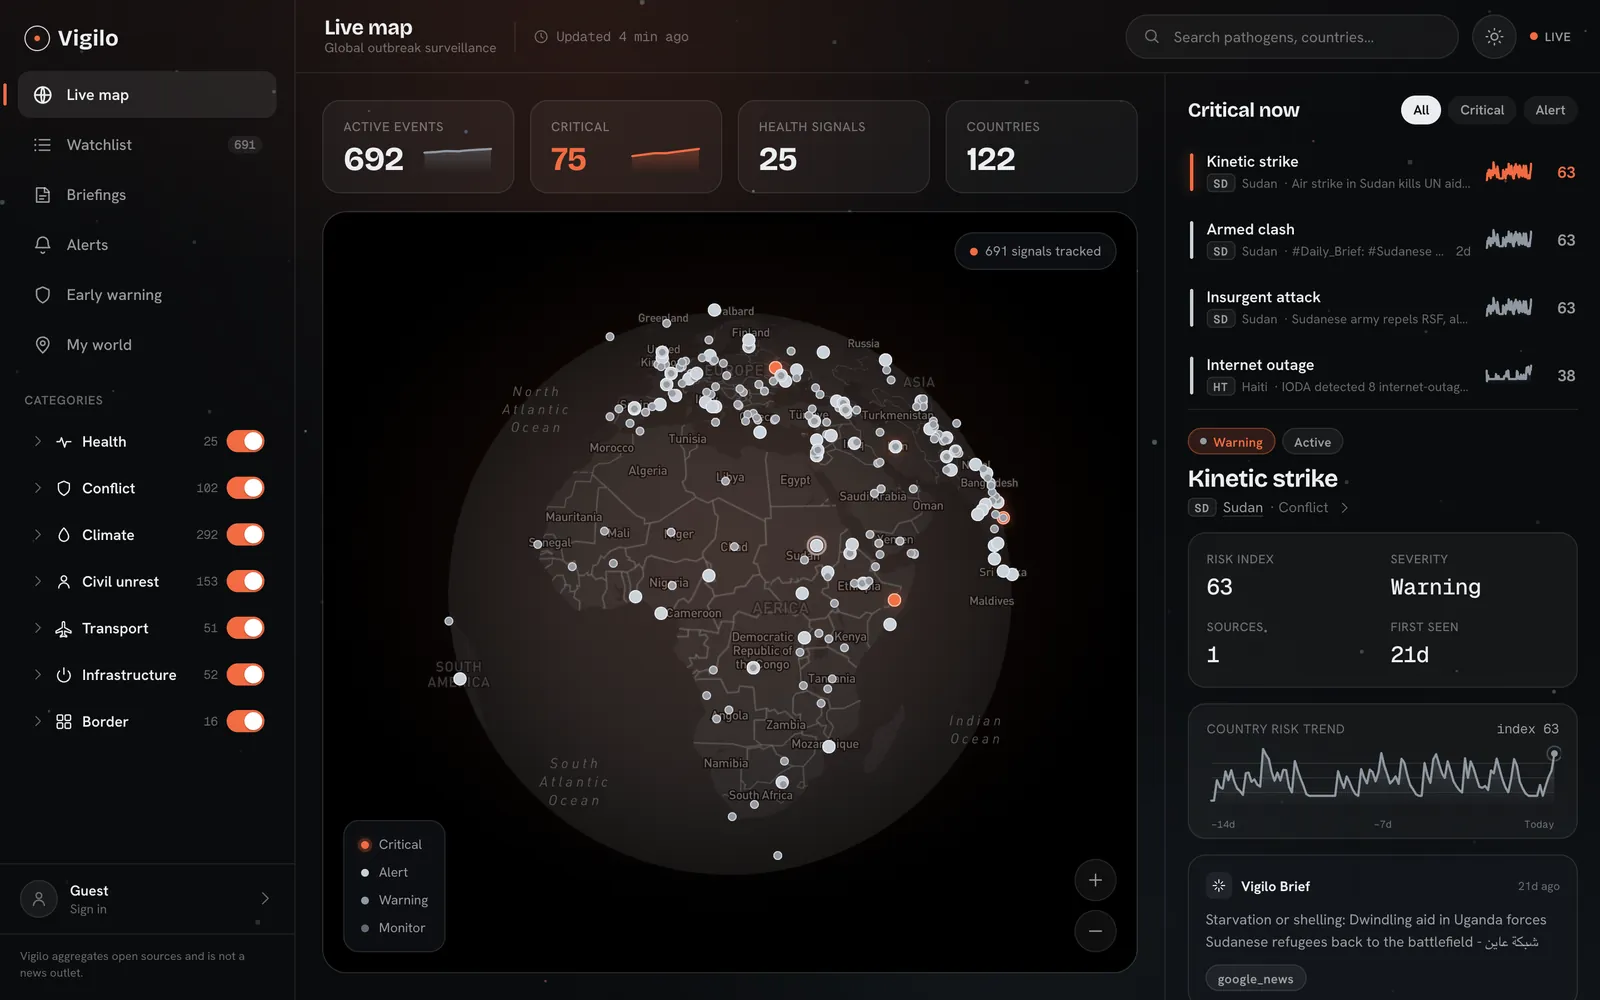Expand the Climate category chevron
Image resolution: width=1600 pixels, height=1000 pixels.
(38, 535)
